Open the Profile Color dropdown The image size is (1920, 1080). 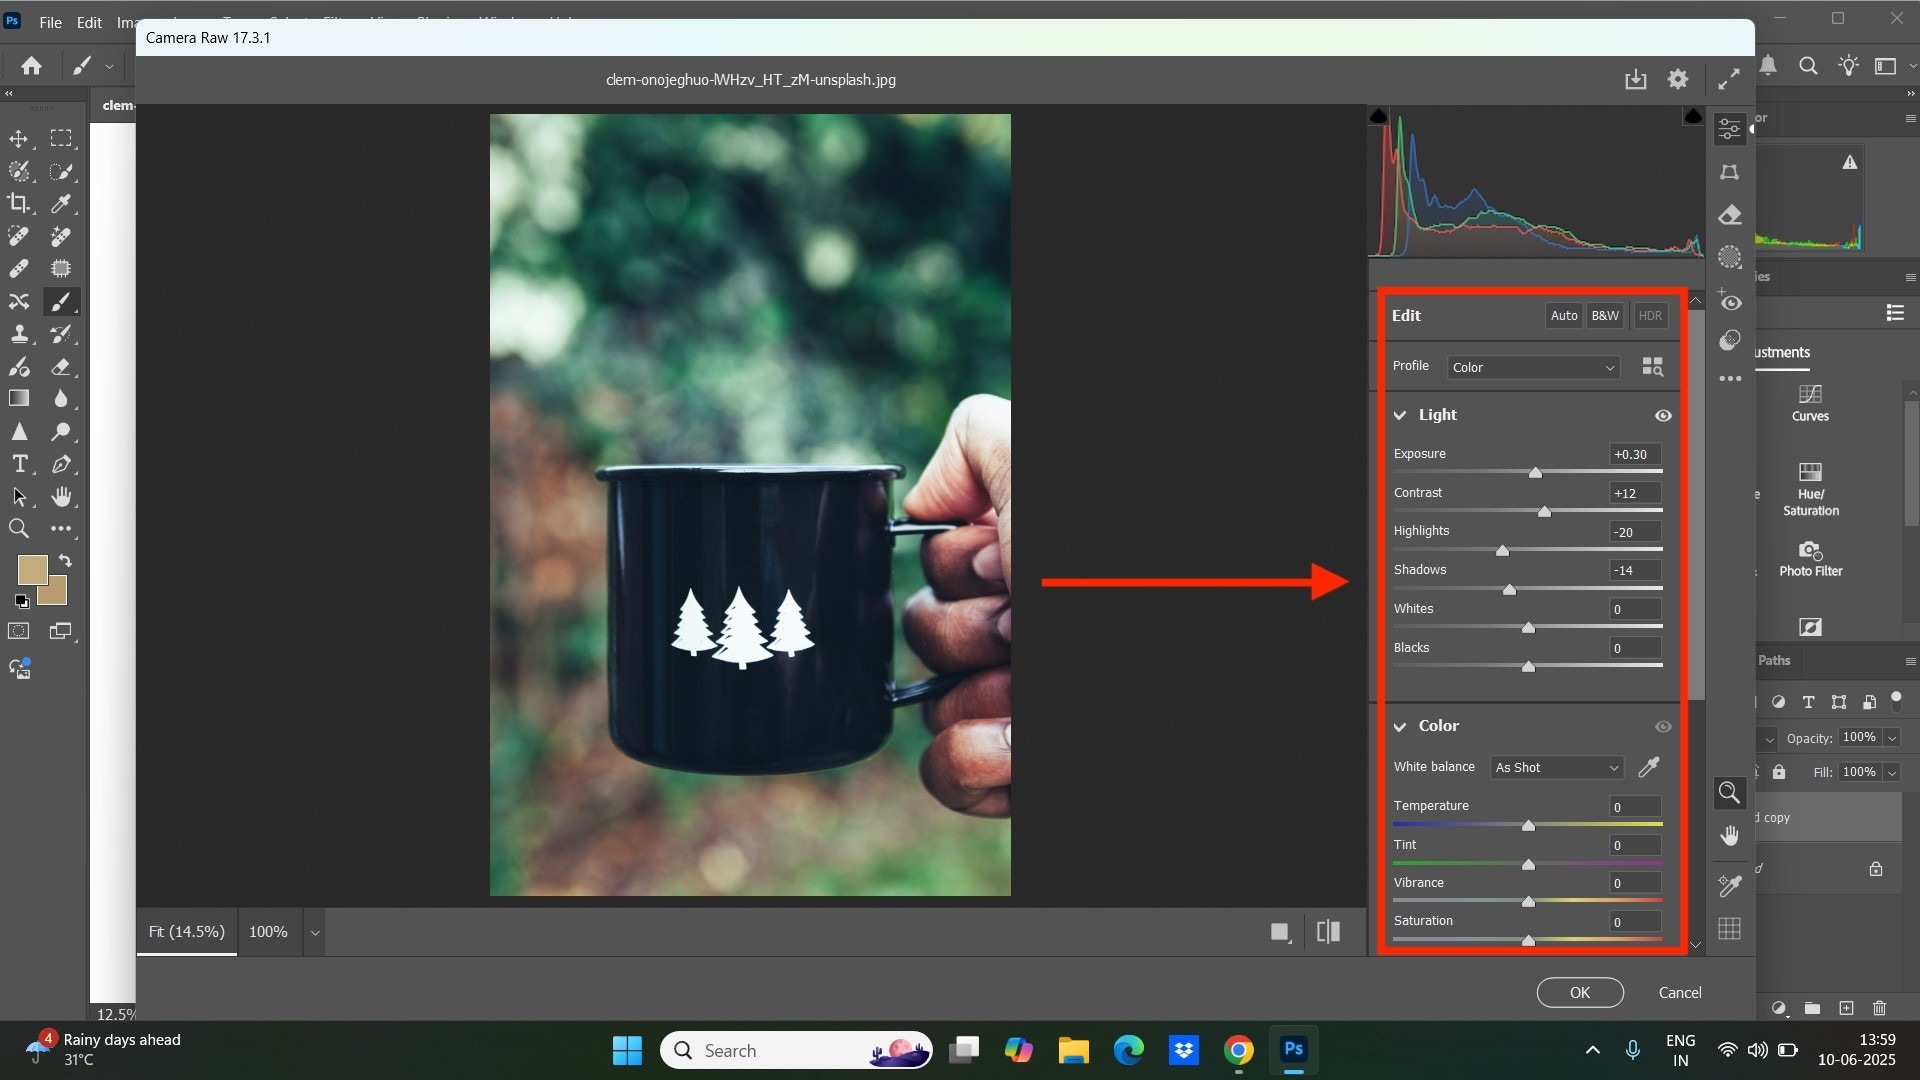tap(1533, 367)
